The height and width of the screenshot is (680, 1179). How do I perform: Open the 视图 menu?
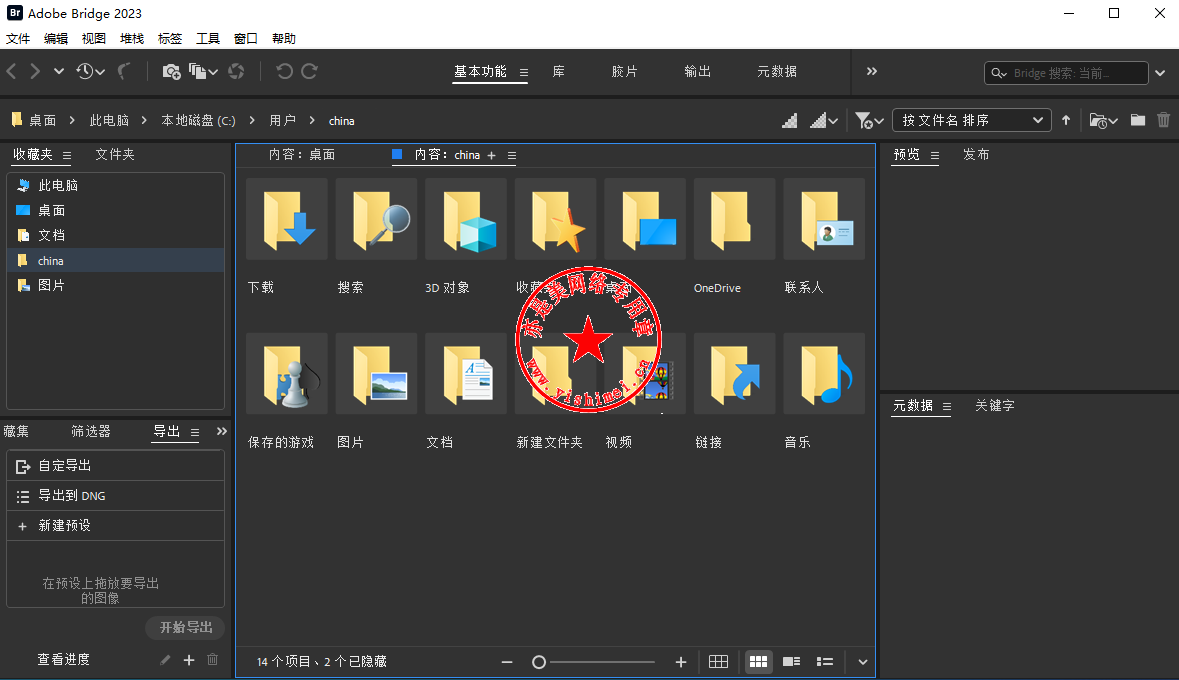(93, 38)
